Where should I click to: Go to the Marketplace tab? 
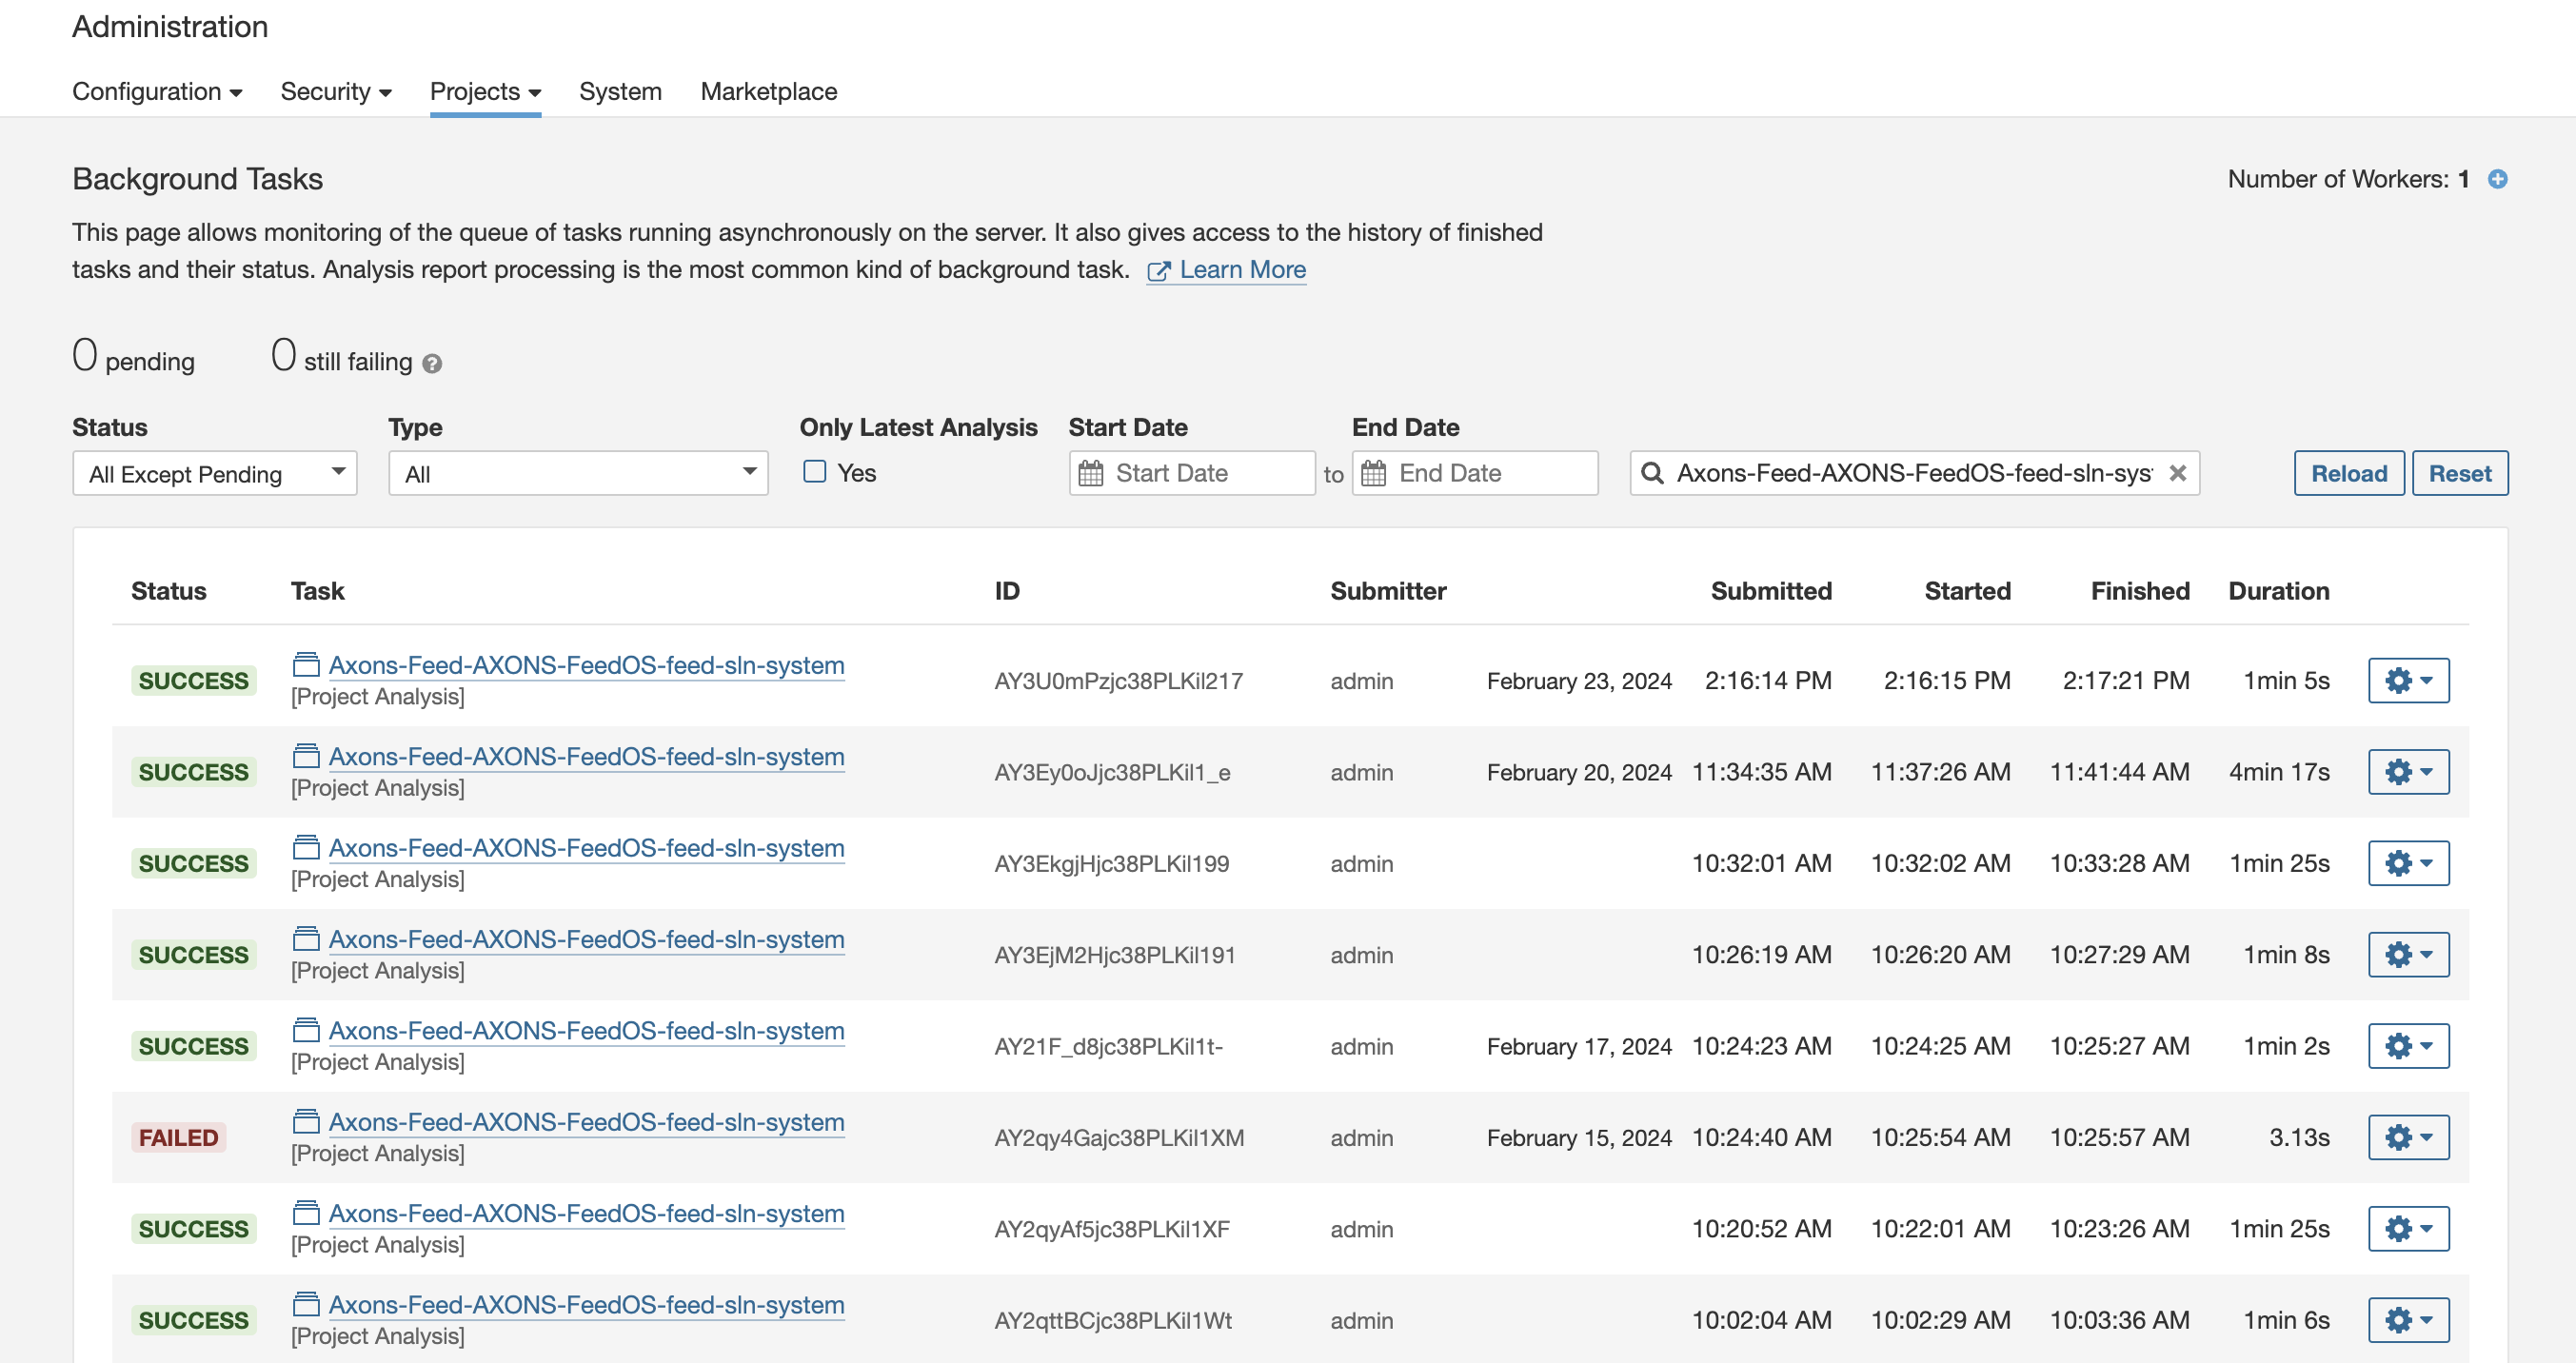pyautogui.click(x=768, y=91)
